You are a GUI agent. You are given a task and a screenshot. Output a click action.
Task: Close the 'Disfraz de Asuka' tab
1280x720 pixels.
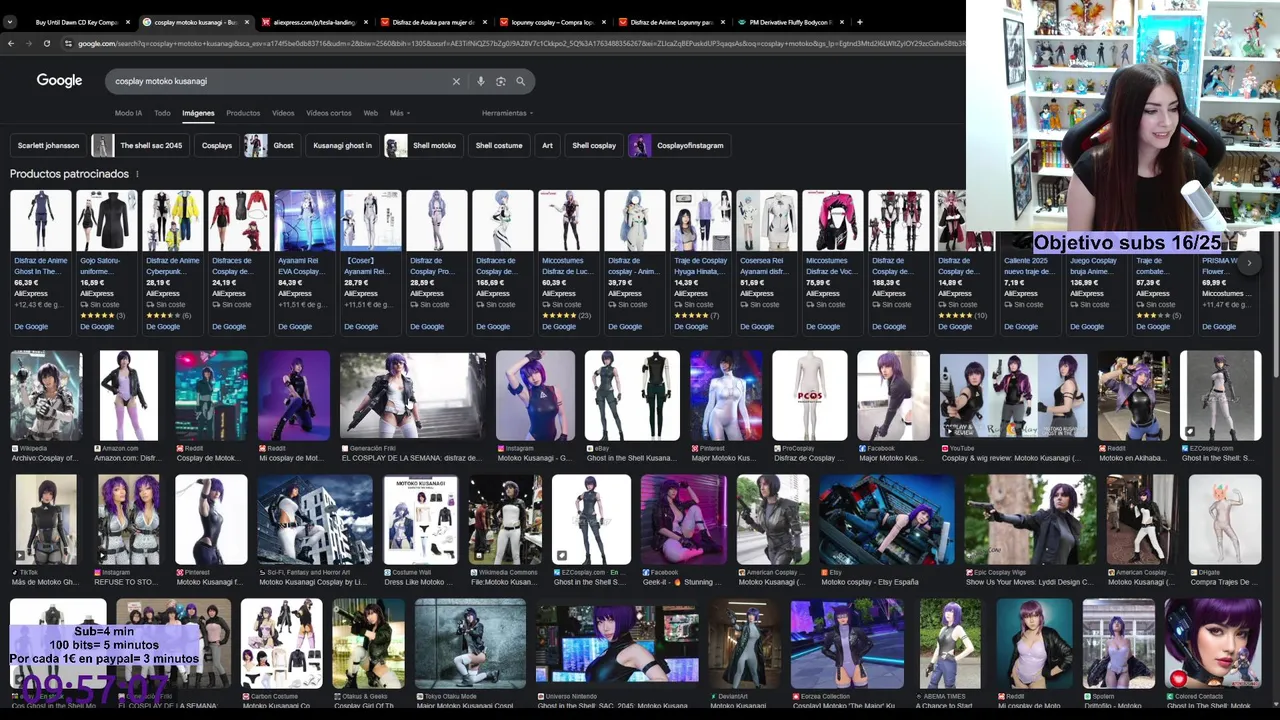click(485, 21)
